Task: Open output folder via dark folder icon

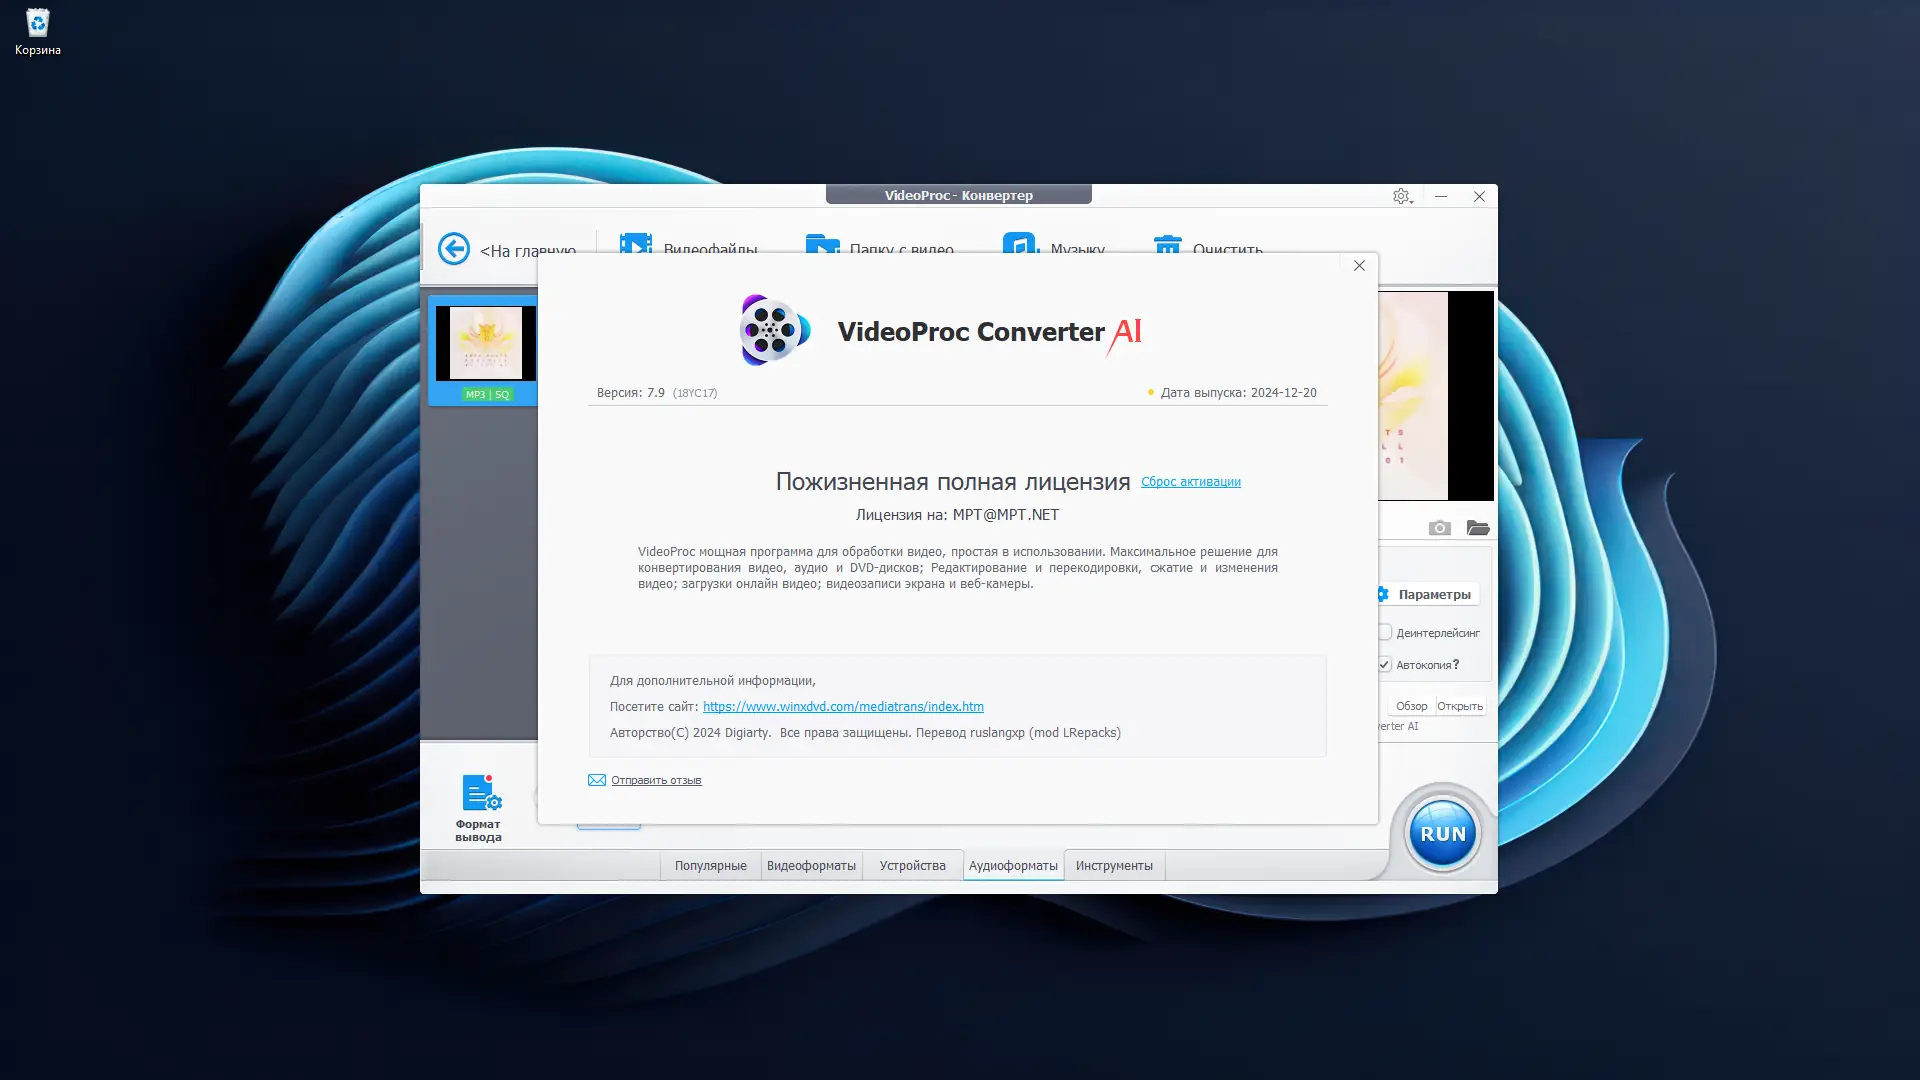Action: pos(1477,528)
